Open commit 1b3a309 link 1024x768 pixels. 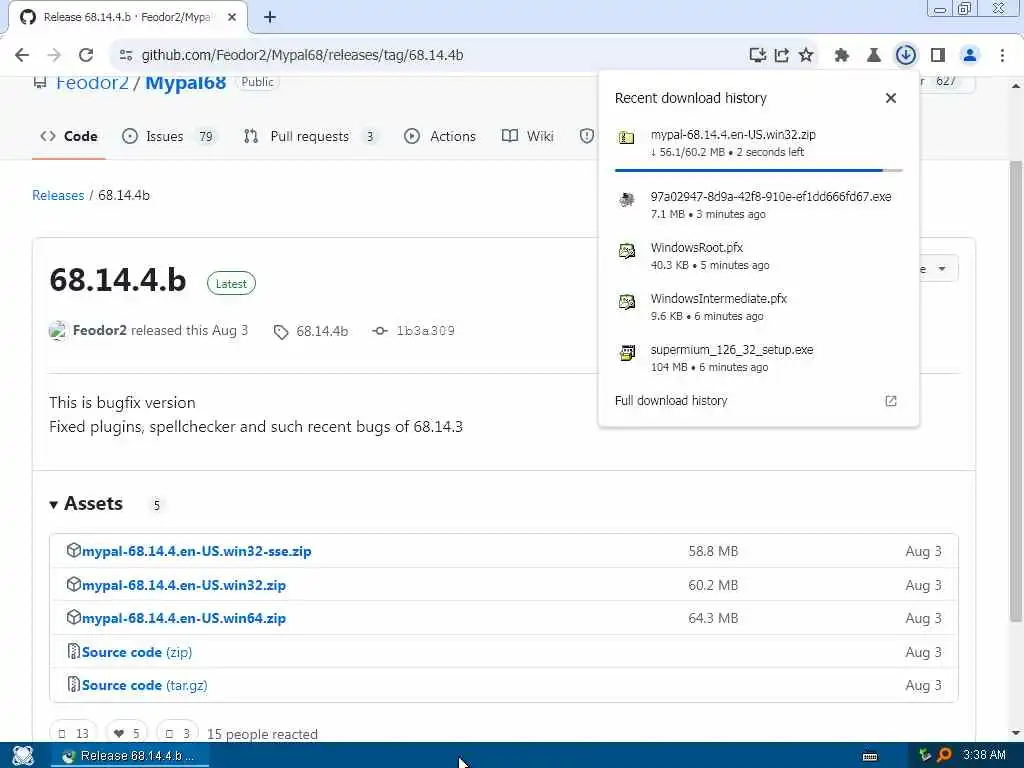(425, 330)
